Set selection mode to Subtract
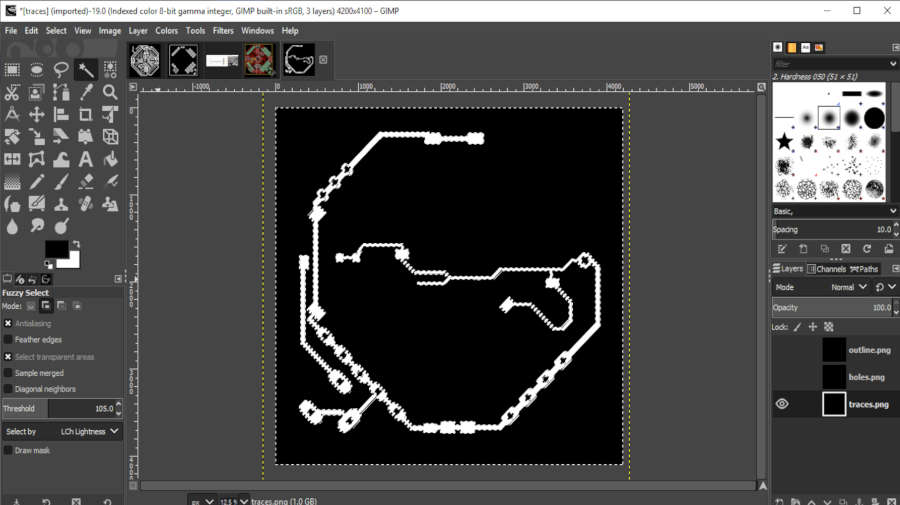The width and height of the screenshot is (900, 505). pyautogui.click(x=61, y=306)
